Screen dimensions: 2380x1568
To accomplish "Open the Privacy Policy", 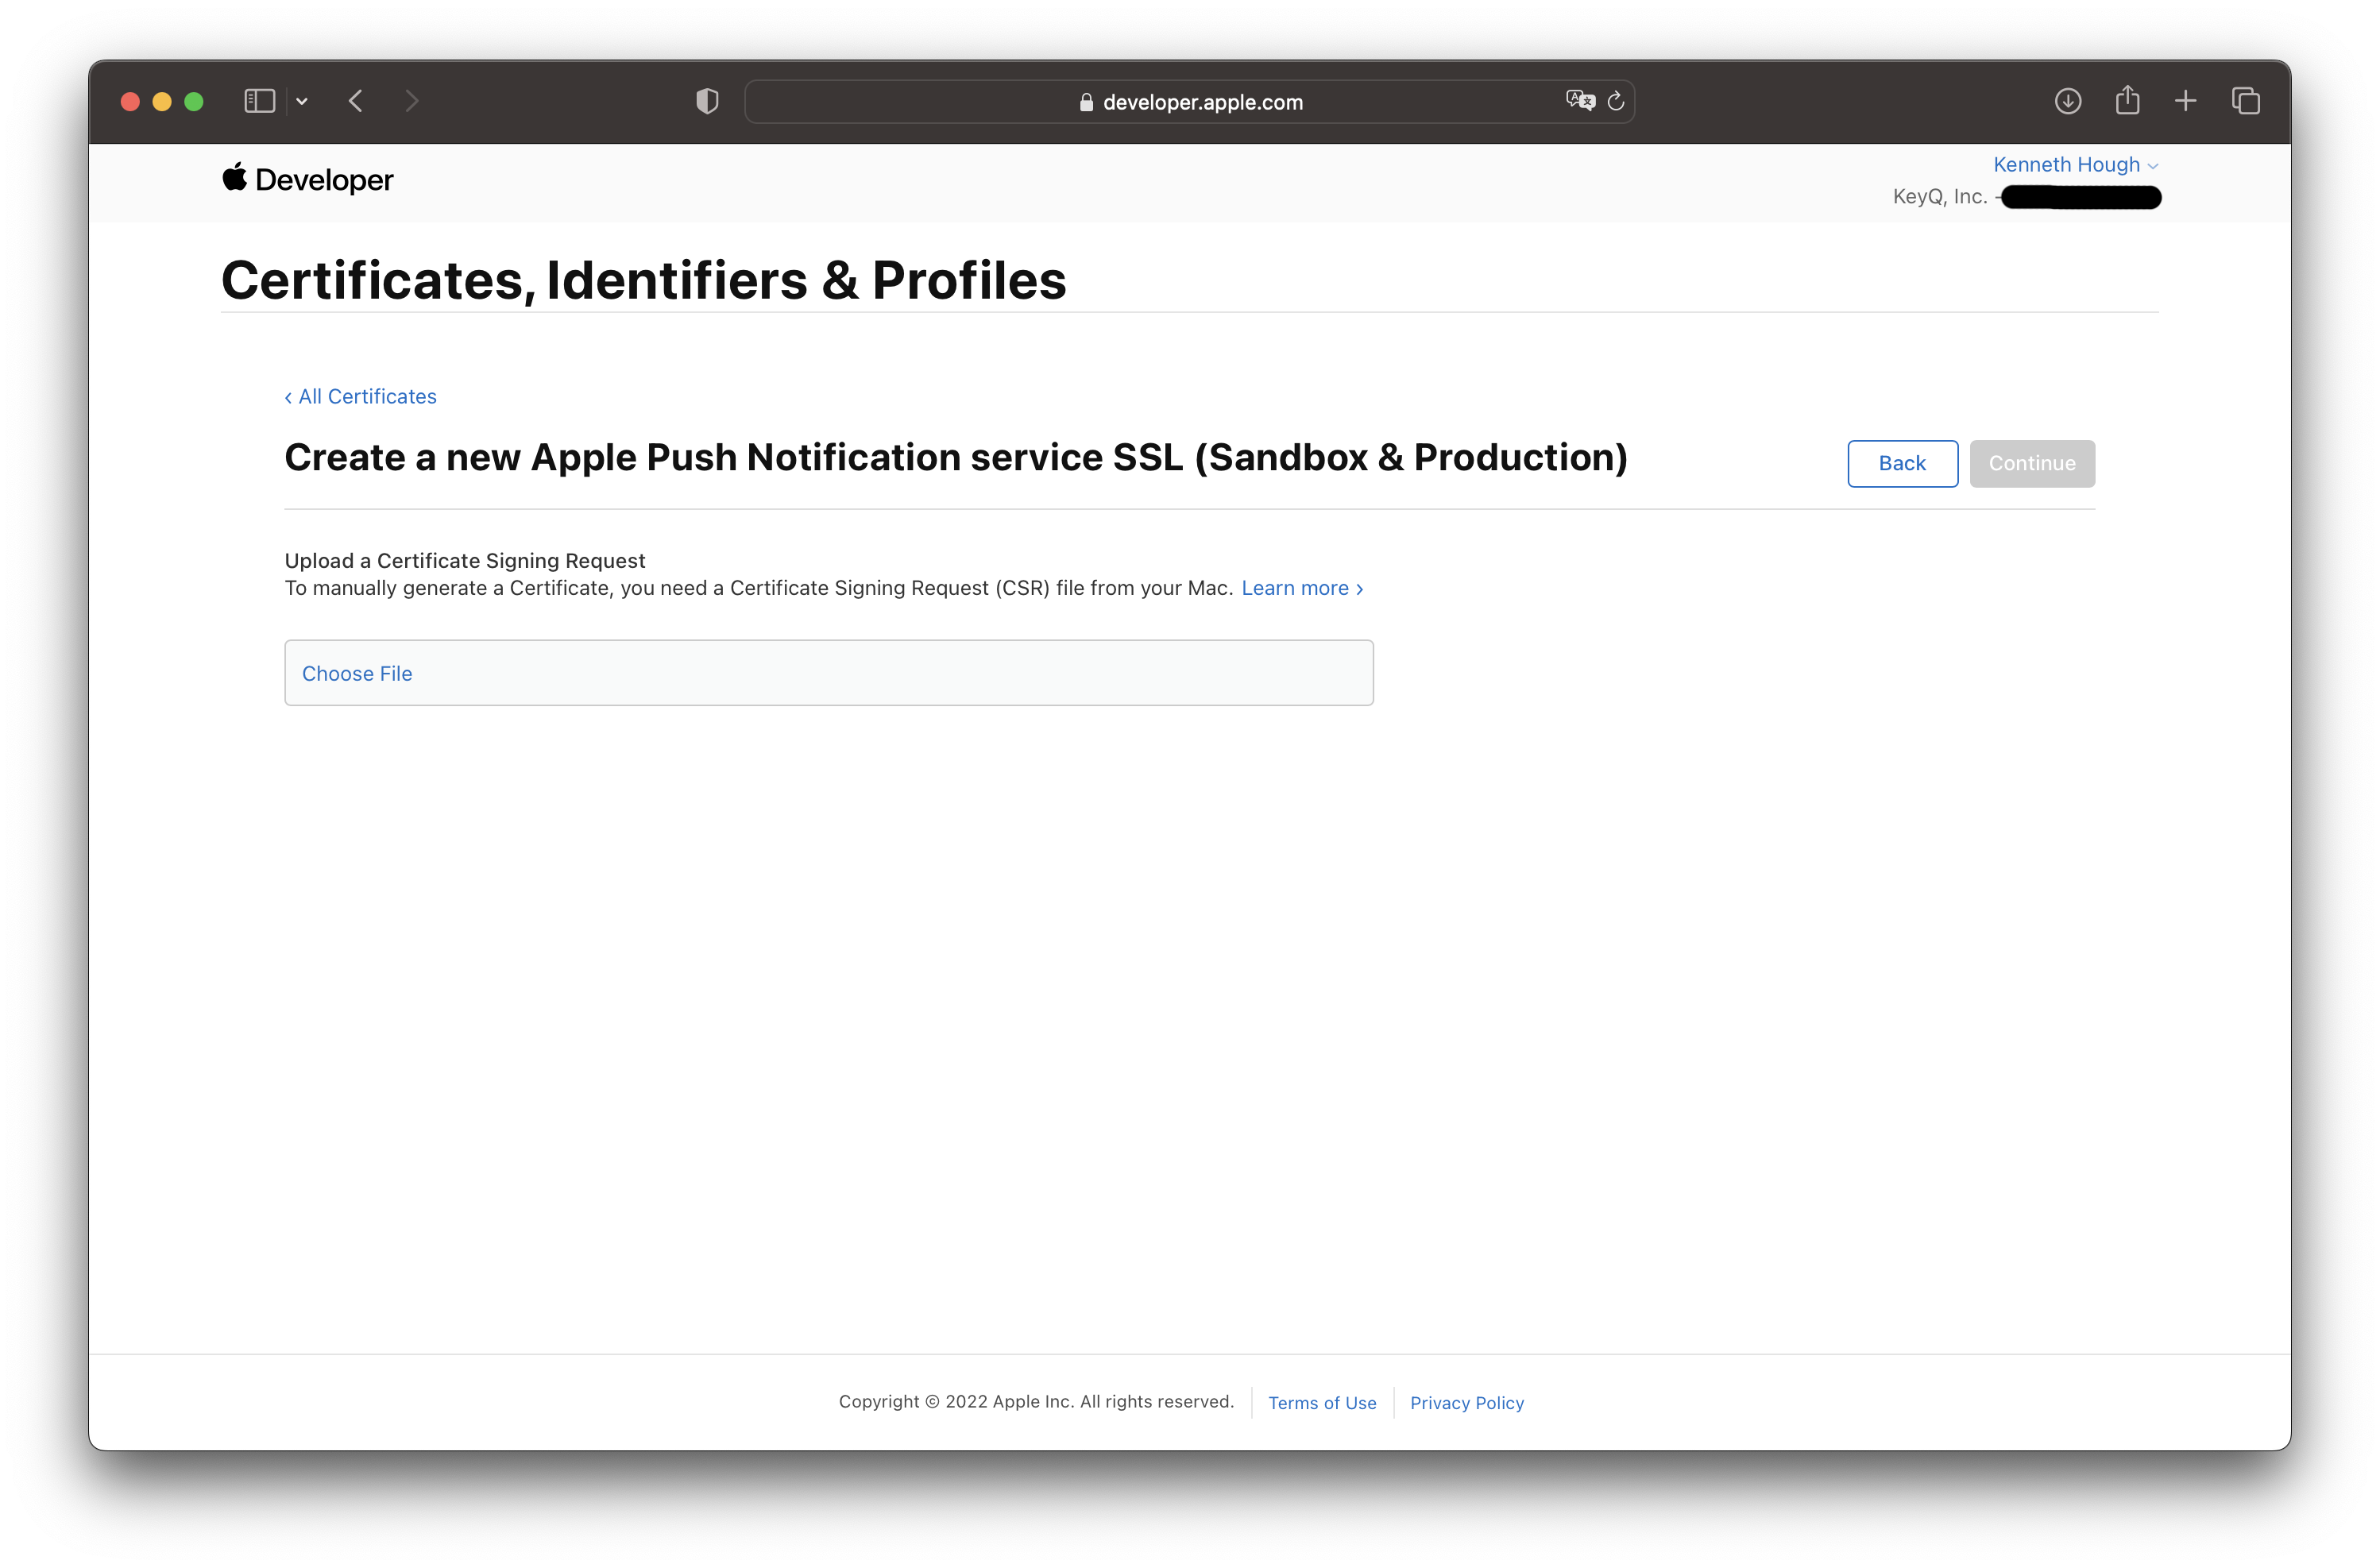I will coord(1466,1403).
